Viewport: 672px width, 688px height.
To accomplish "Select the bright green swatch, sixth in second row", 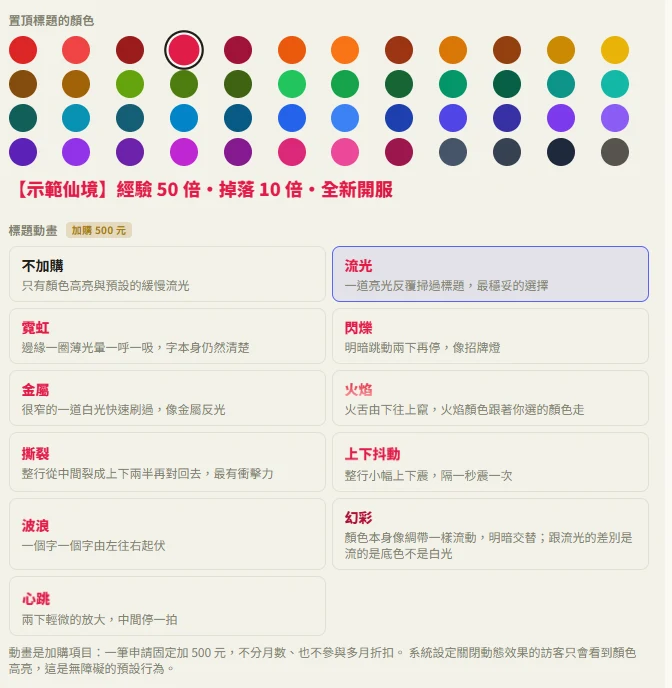I will (292, 84).
